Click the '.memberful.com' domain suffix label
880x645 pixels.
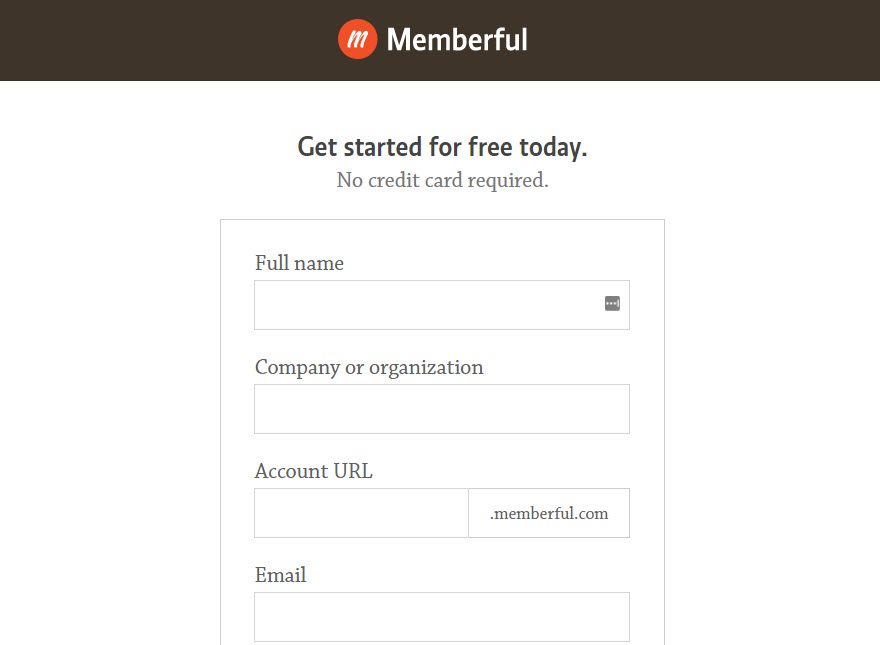point(548,513)
